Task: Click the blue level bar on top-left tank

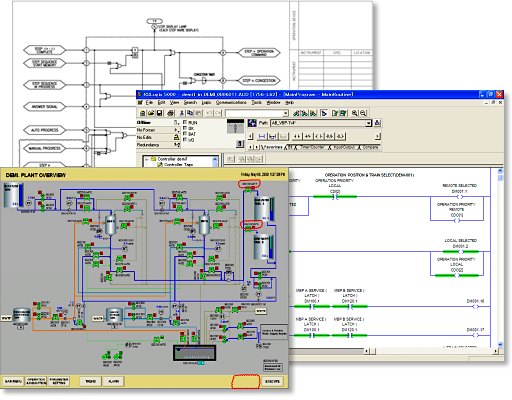Action: [21, 195]
